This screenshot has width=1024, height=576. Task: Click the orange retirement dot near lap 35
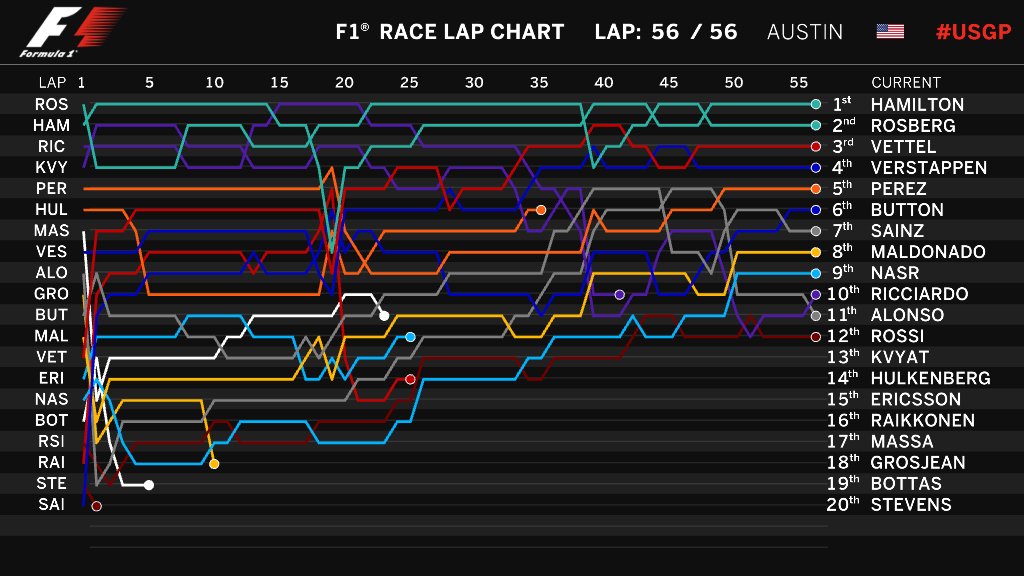pyautogui.click(x=541, y=210)
